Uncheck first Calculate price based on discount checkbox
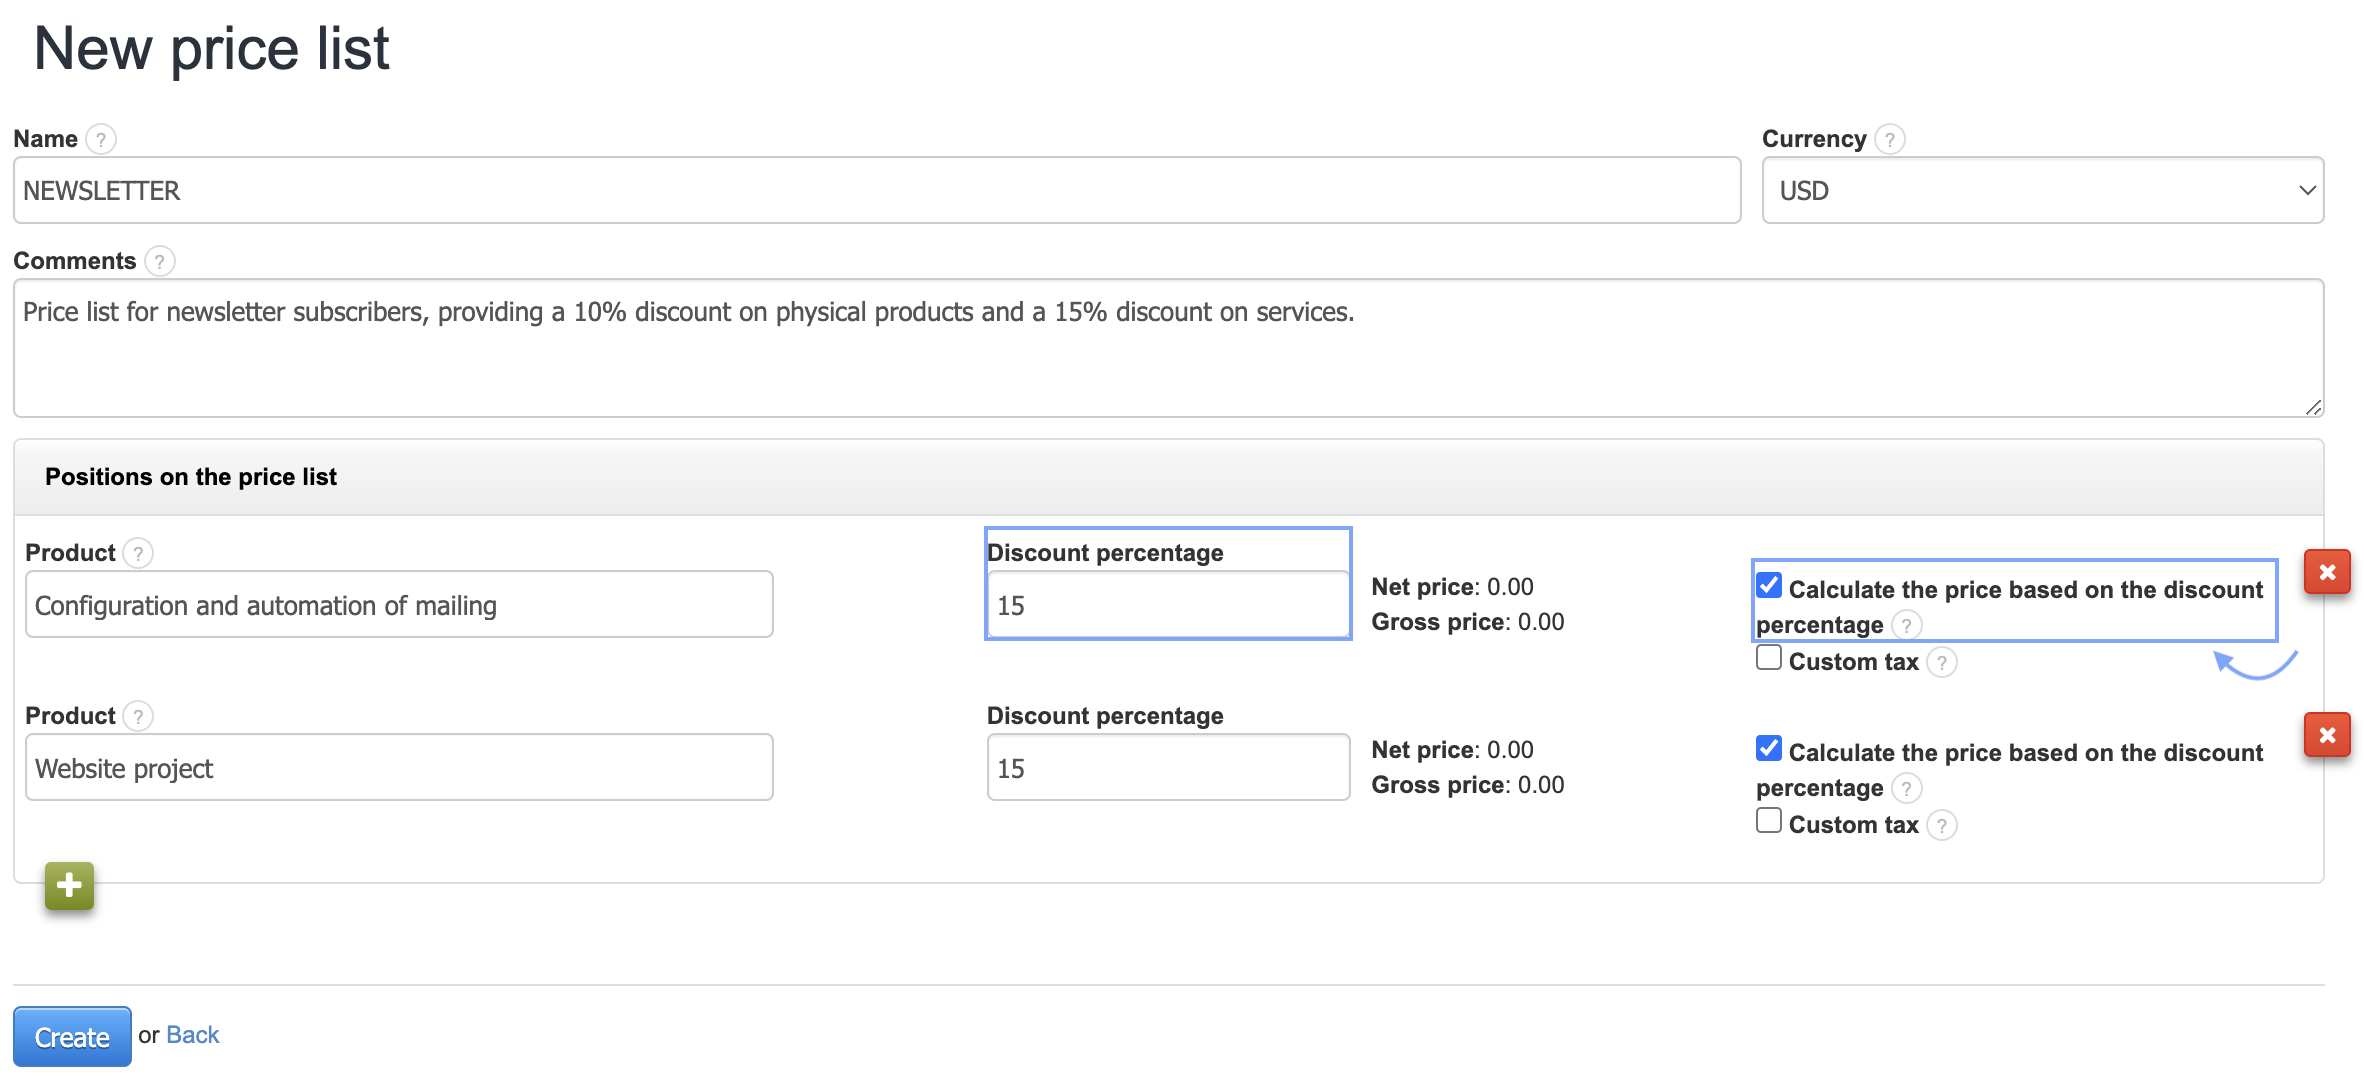This screenshot has width=2364, height=1082. [x=1768, y=585]
